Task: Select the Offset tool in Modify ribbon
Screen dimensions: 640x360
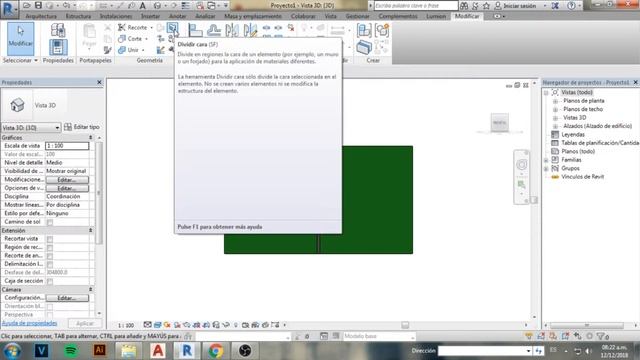Action: pos(213,30)
